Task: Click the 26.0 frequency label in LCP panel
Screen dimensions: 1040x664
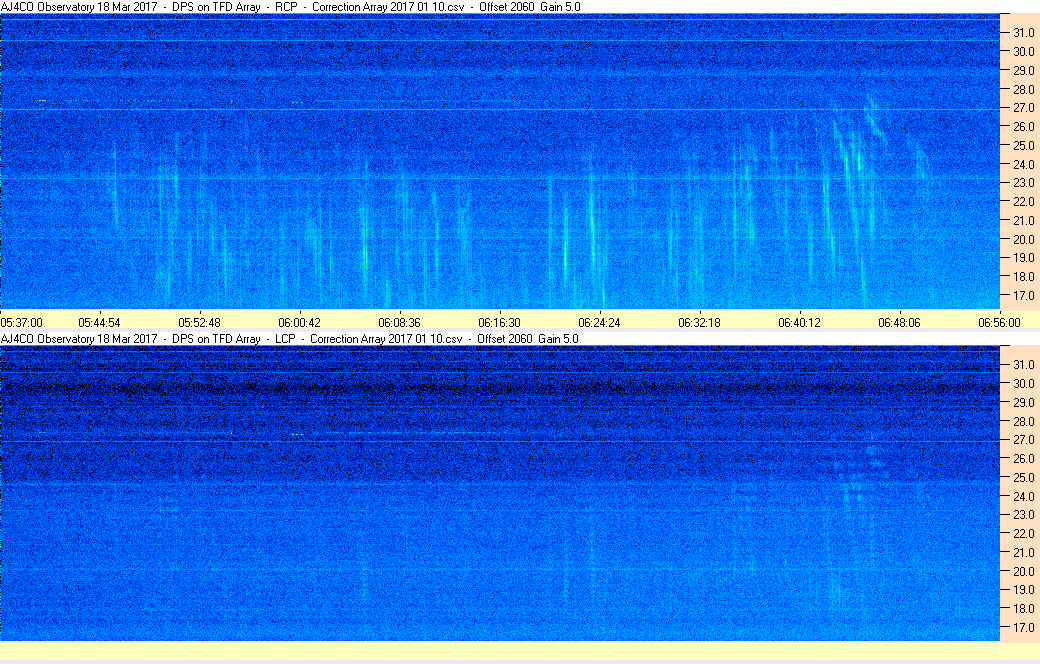Action: (1023, 459)
